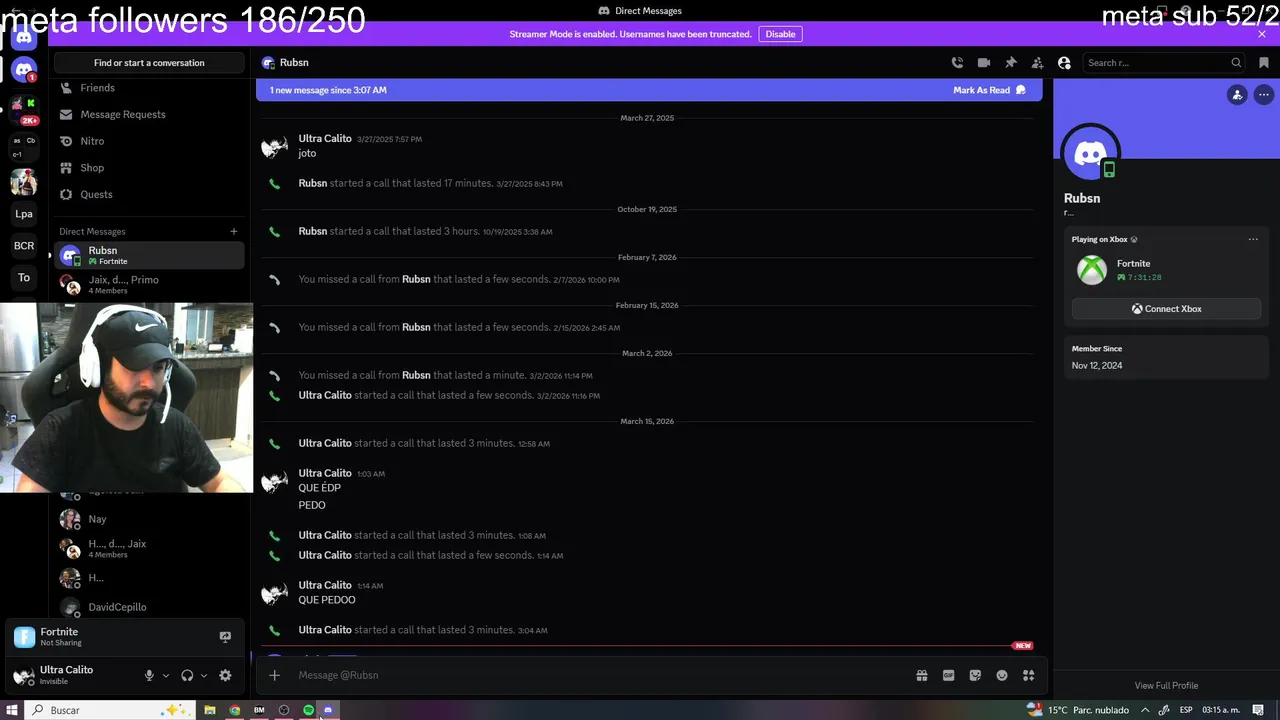Image resolution: width=1280 pixels, height=720 pixels.
Task: Open the inbox bookmark icon
Action: [x=1264, y=63]
